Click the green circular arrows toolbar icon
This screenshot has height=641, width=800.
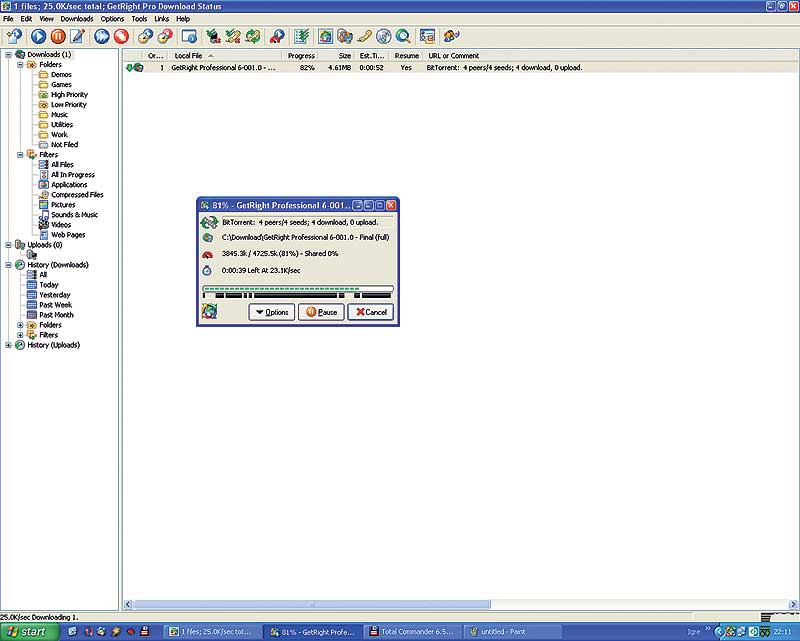pyautogui.click(x=253, y=36)
